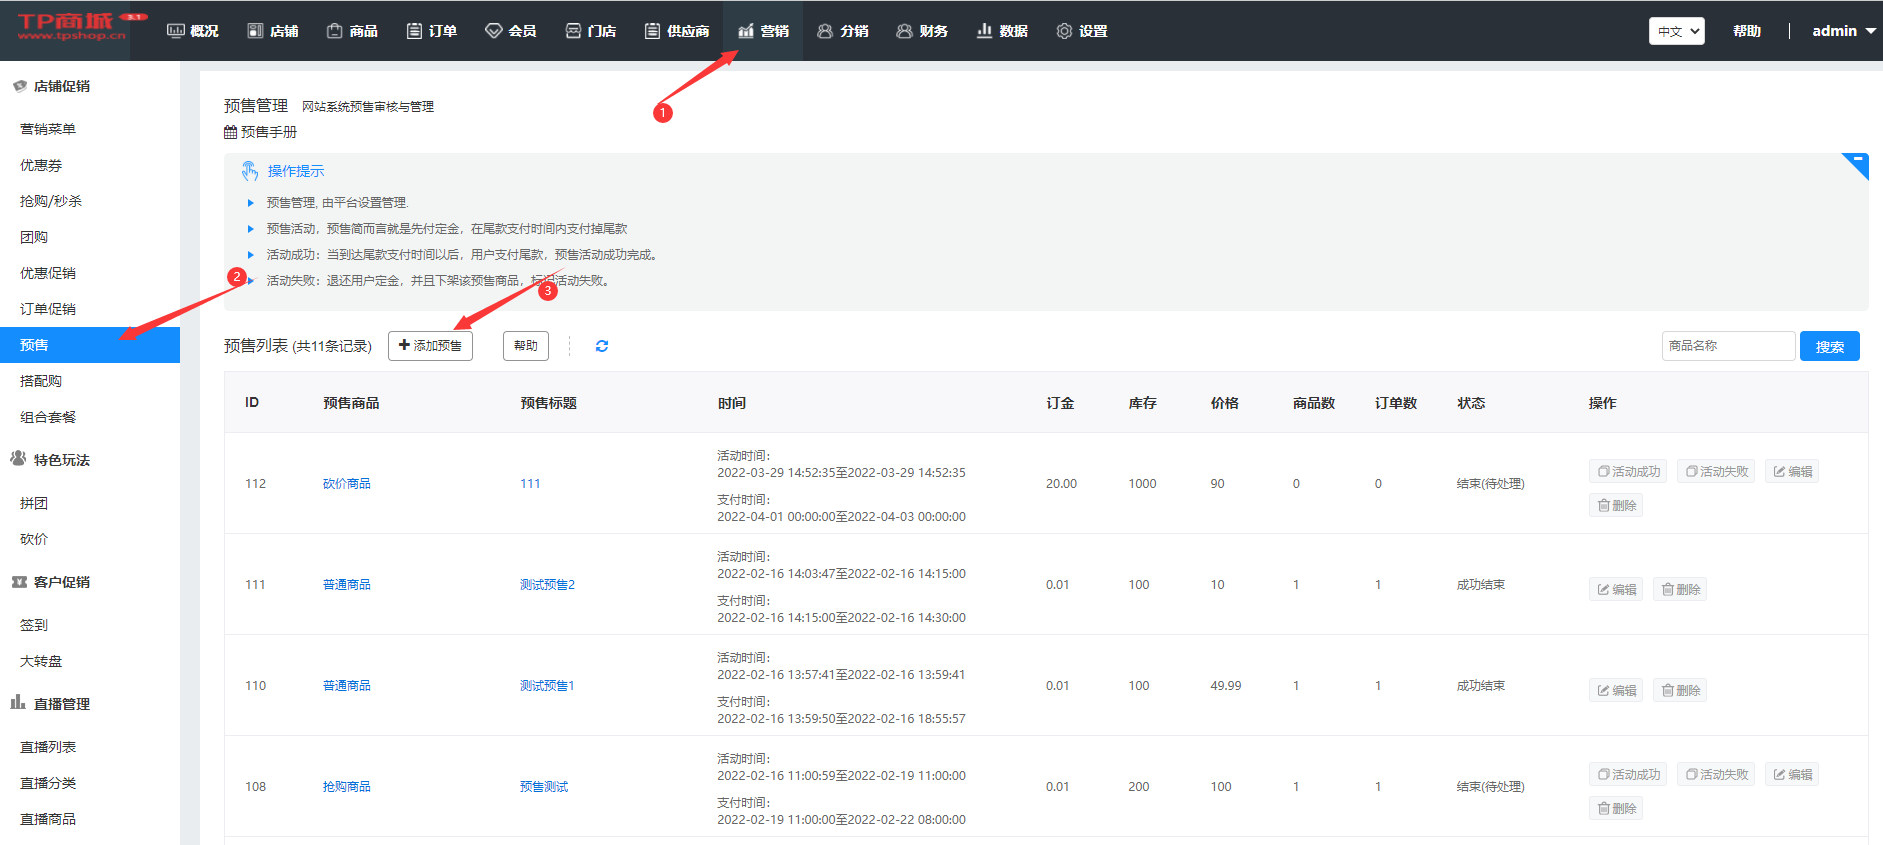Open the 中文 language dropdown
Image resolution: width=1883 pixels, height=845 pixels.
pyautogui.click(x=1676, y=31)
